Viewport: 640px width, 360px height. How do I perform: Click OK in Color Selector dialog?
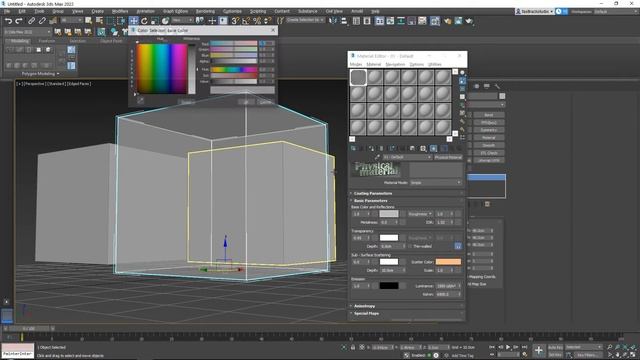click(x=246, y=102)
